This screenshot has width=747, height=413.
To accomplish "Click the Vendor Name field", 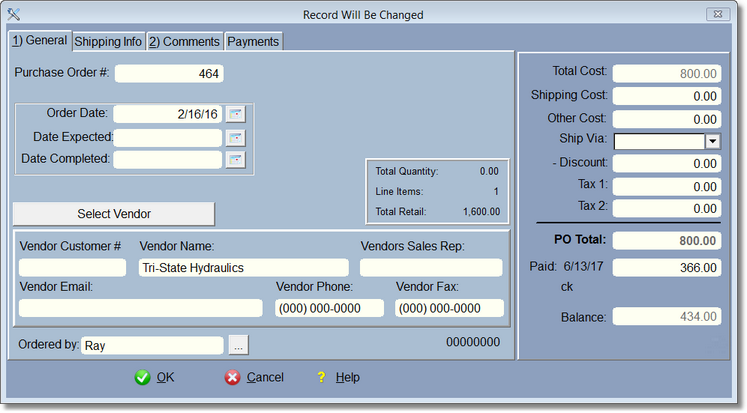I will pos(243,267).
